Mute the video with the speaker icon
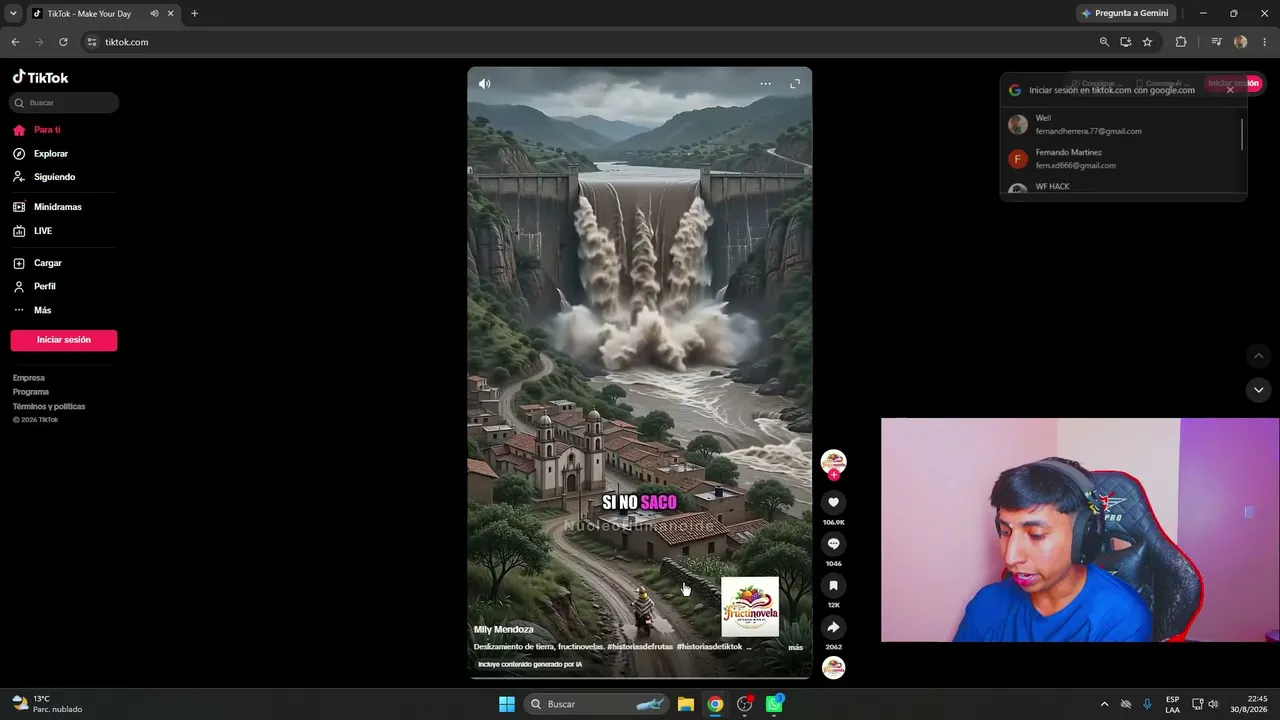1280x720 pixels. click(485, 84)
